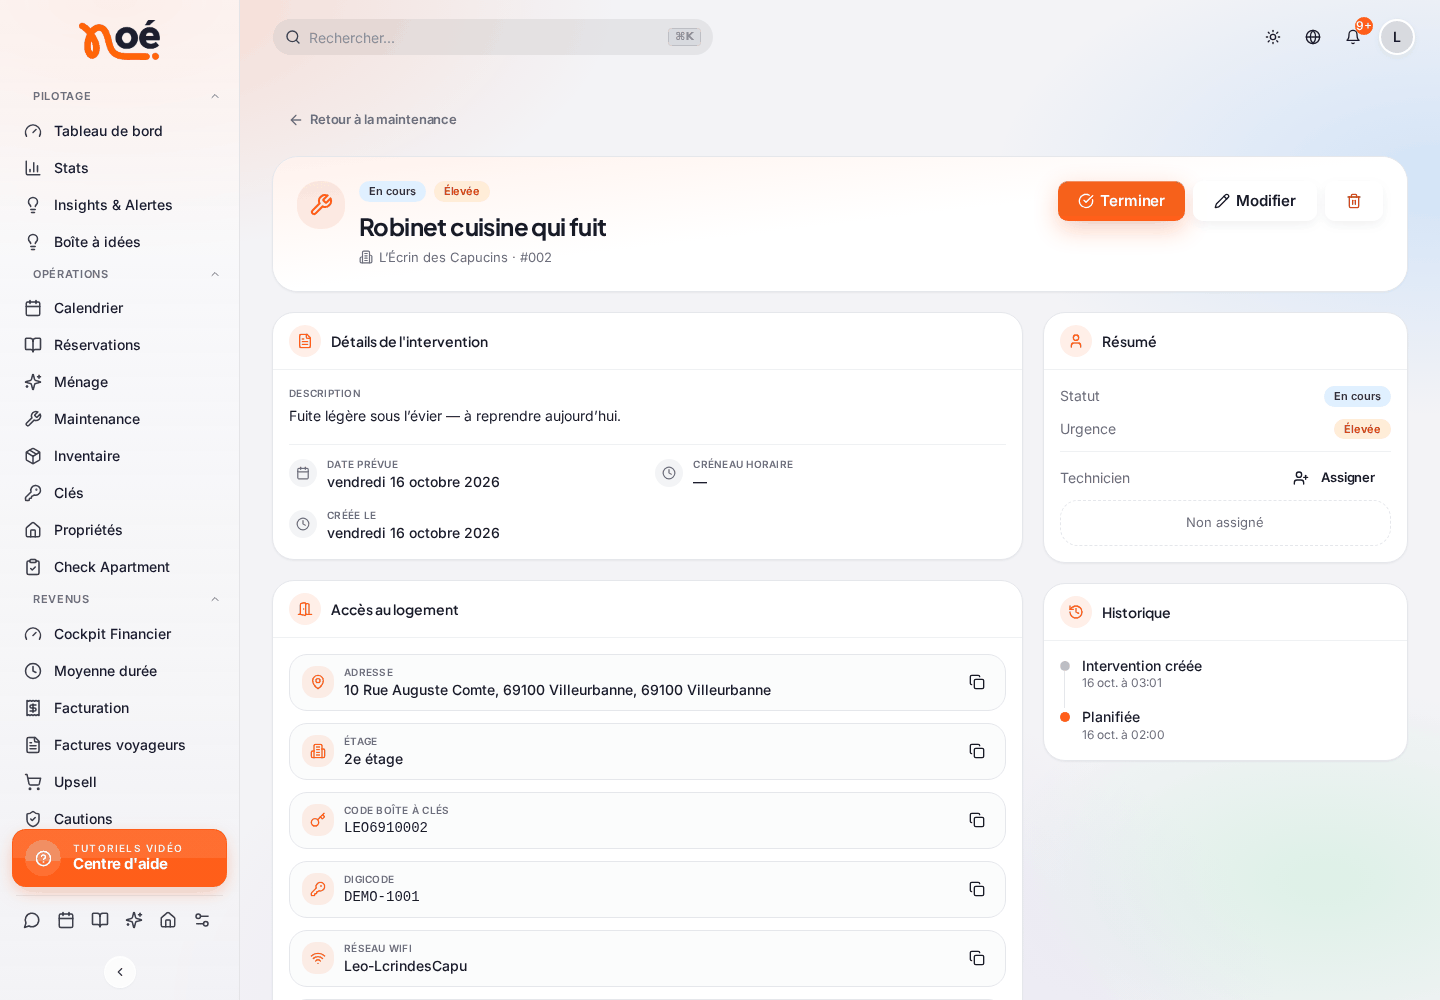Copy the WiFi network name
Viewport: 1440px width, 1000px height.
977,958
